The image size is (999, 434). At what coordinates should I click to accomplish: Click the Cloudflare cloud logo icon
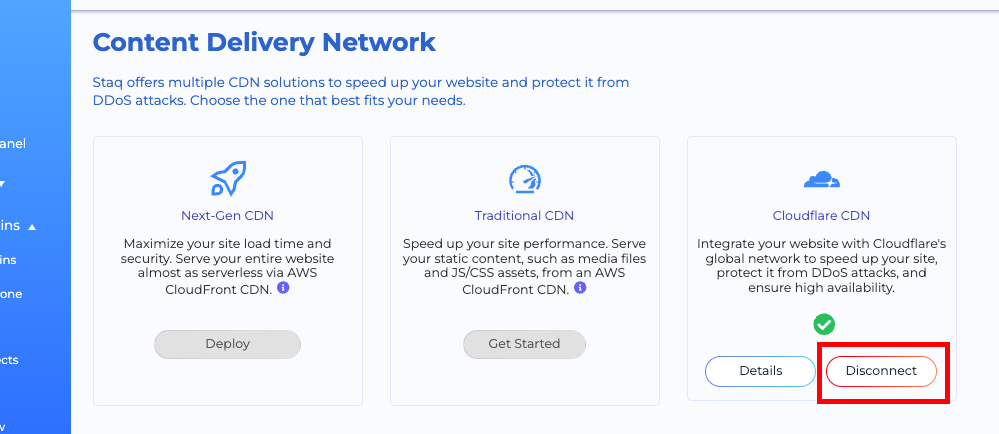click(x=822, y=180)
